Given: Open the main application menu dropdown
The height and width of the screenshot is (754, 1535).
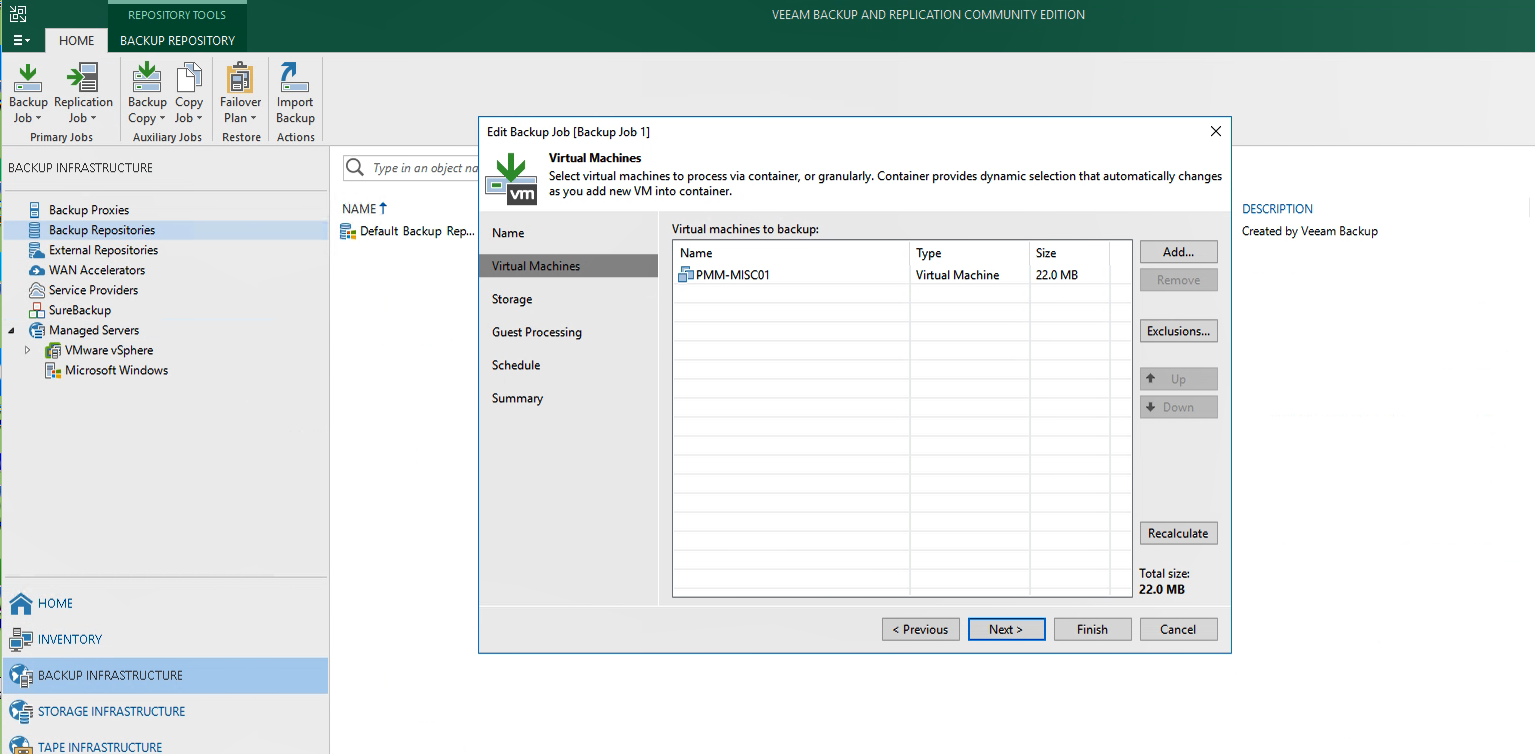Looking at the screenshot, I should [21, 41].
